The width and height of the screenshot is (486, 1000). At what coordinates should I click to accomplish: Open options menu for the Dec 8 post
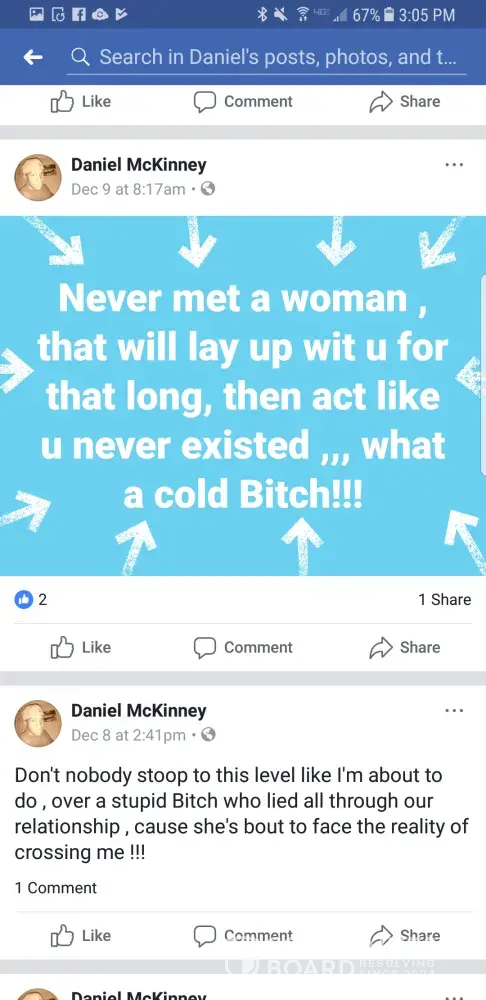[x=454, y=711]
